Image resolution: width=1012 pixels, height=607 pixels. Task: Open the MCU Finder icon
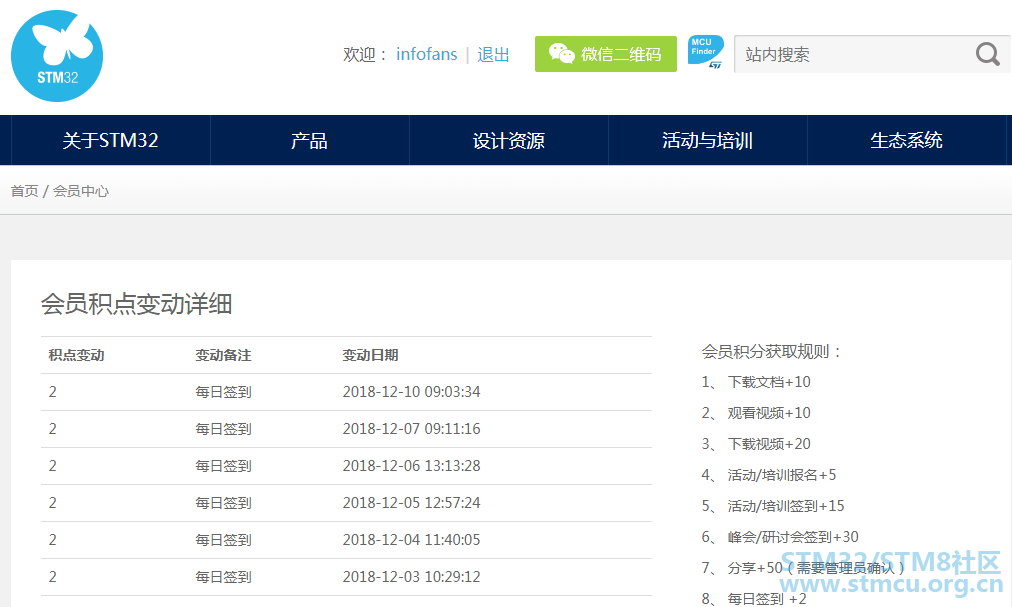coord(705,52)
